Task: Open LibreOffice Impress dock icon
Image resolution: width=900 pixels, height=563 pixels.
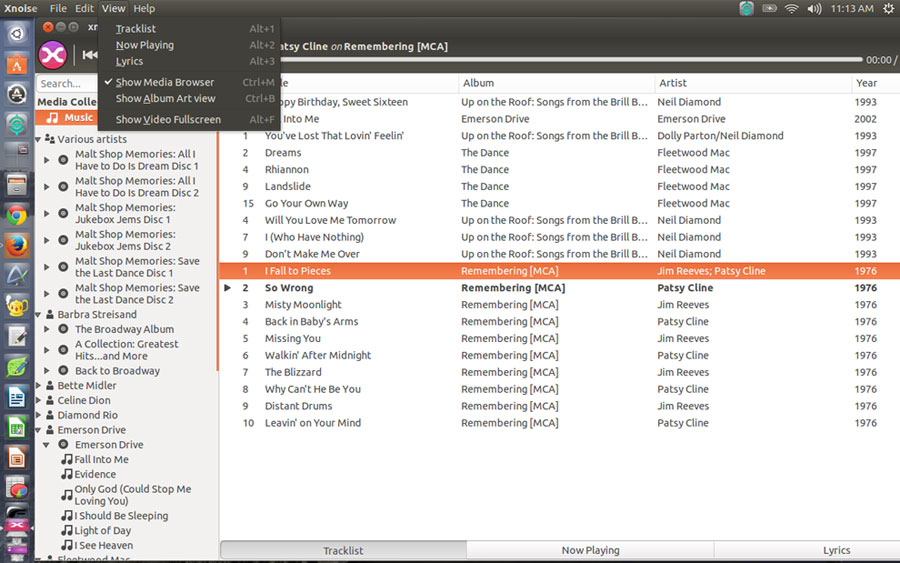Action: pyautogui.click(x=17, y=458)
